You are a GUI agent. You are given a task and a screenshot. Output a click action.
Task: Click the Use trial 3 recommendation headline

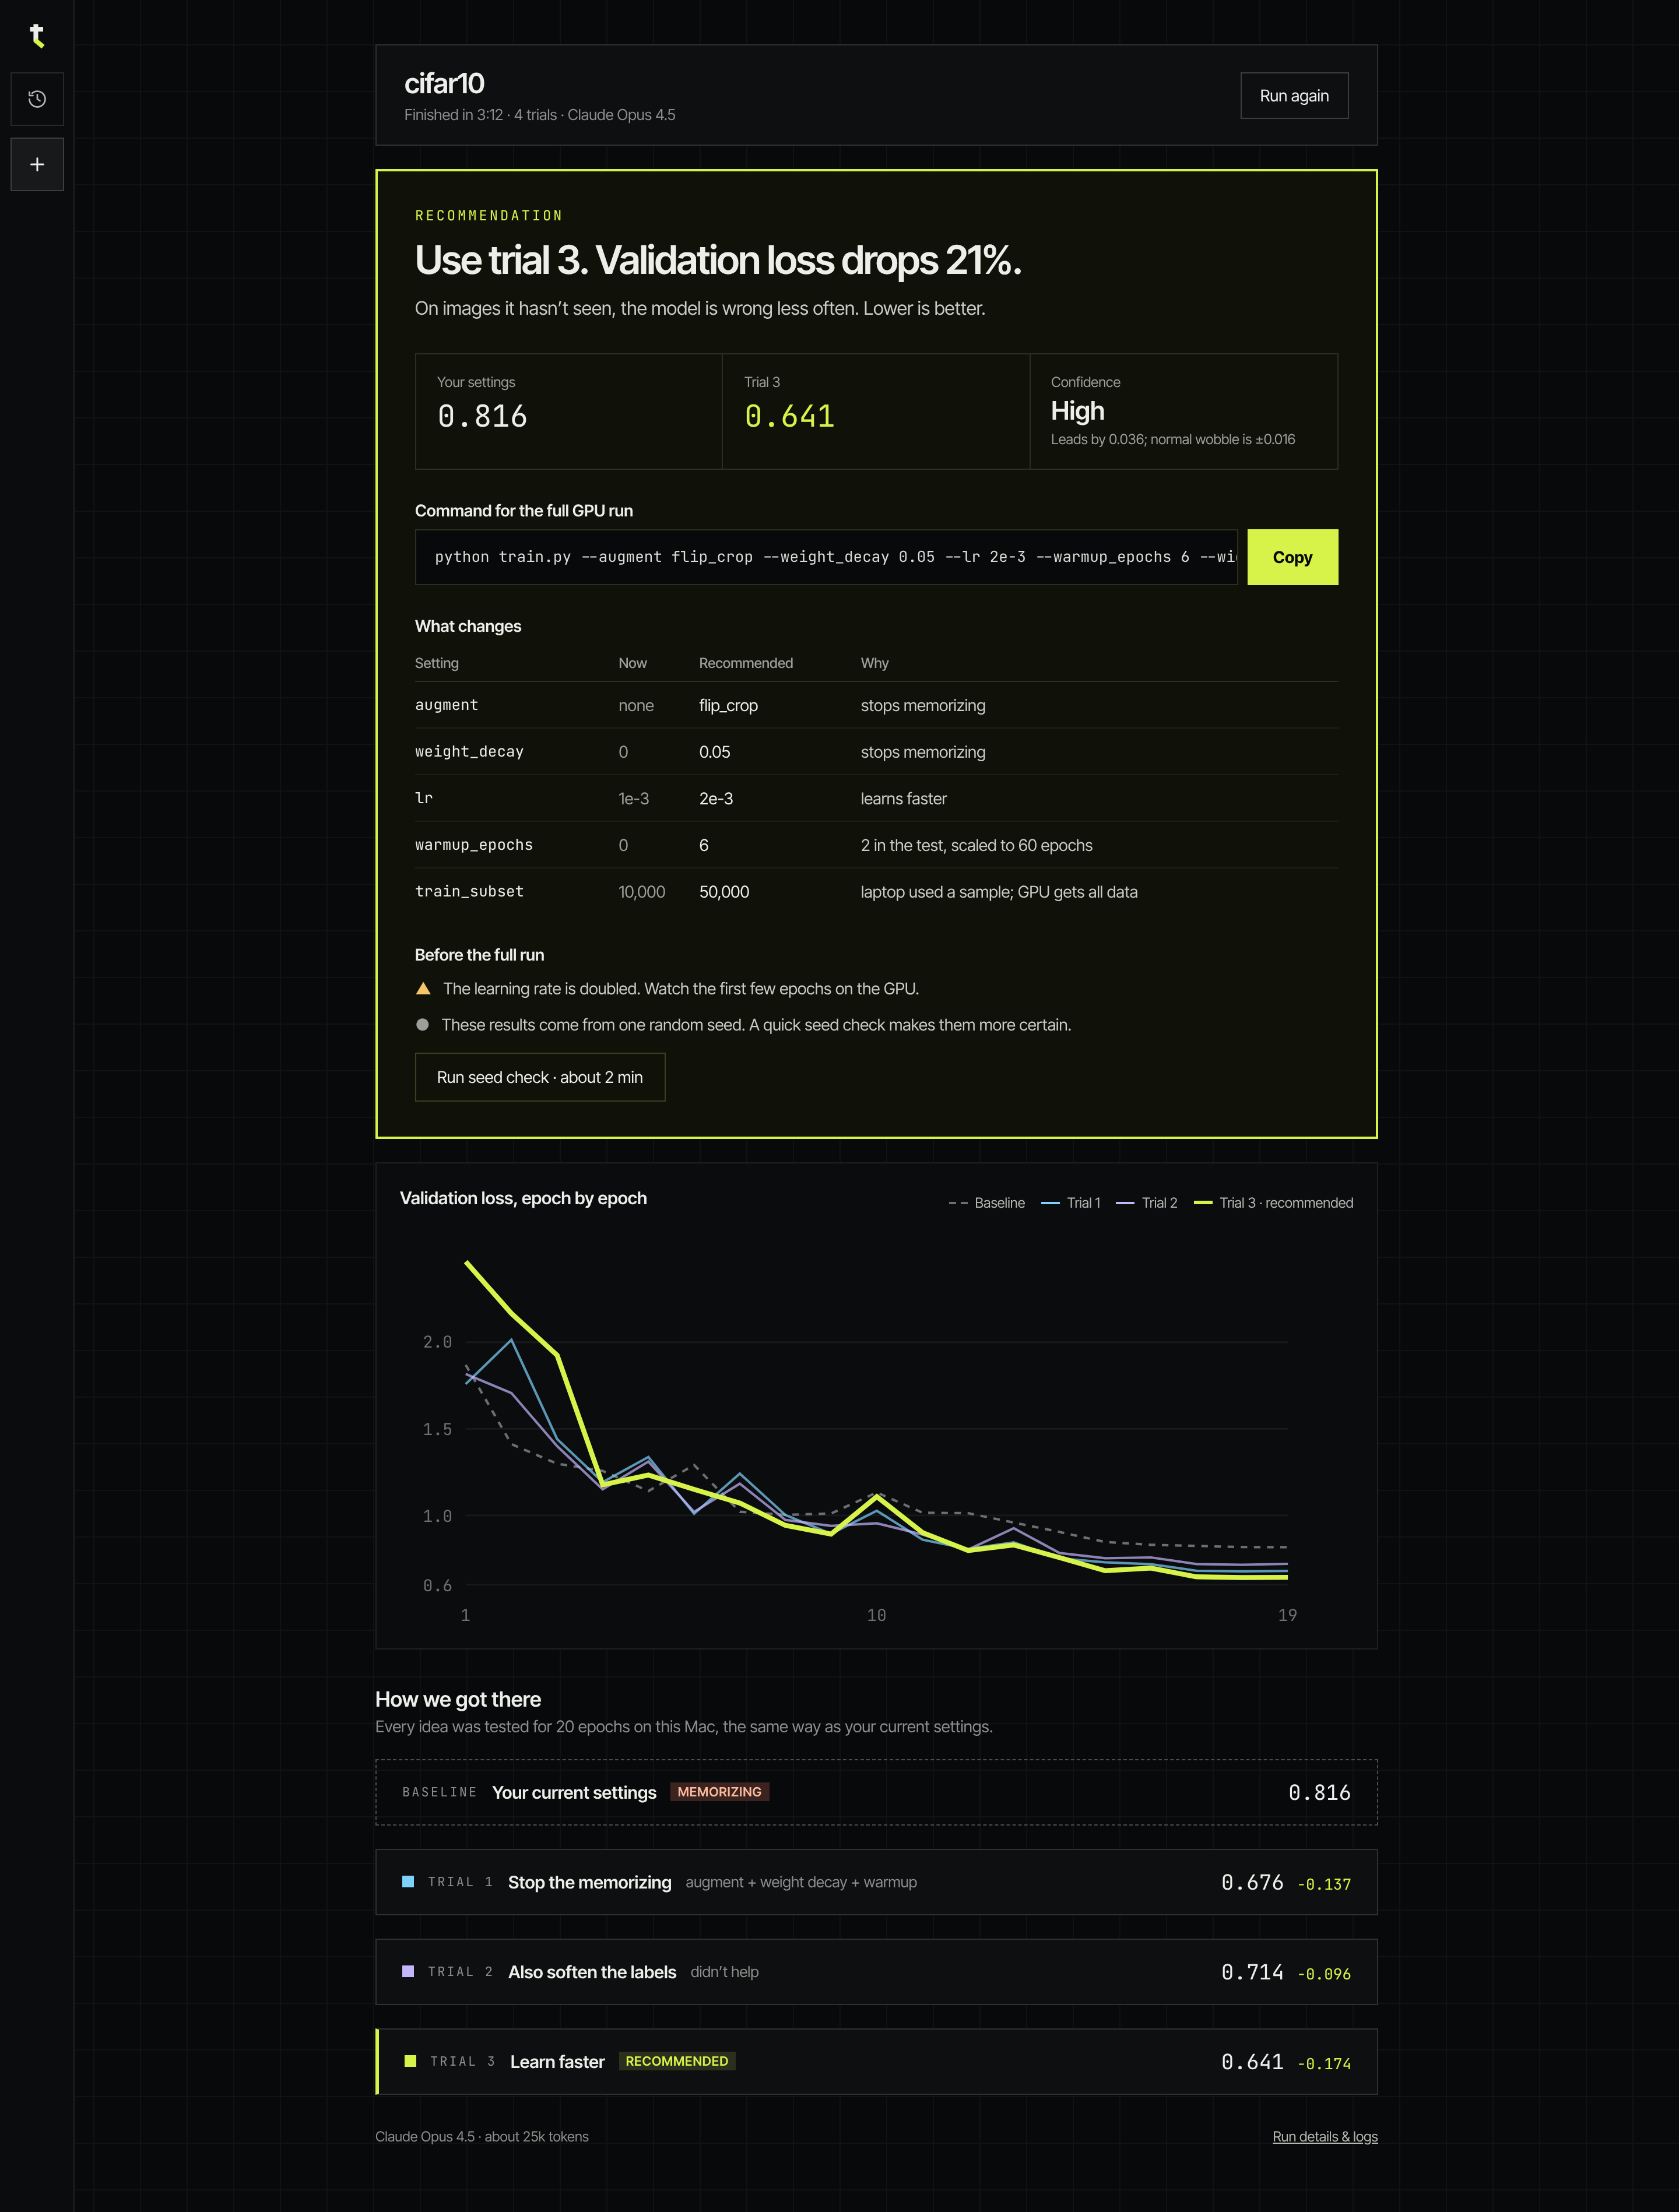(718, 261)
